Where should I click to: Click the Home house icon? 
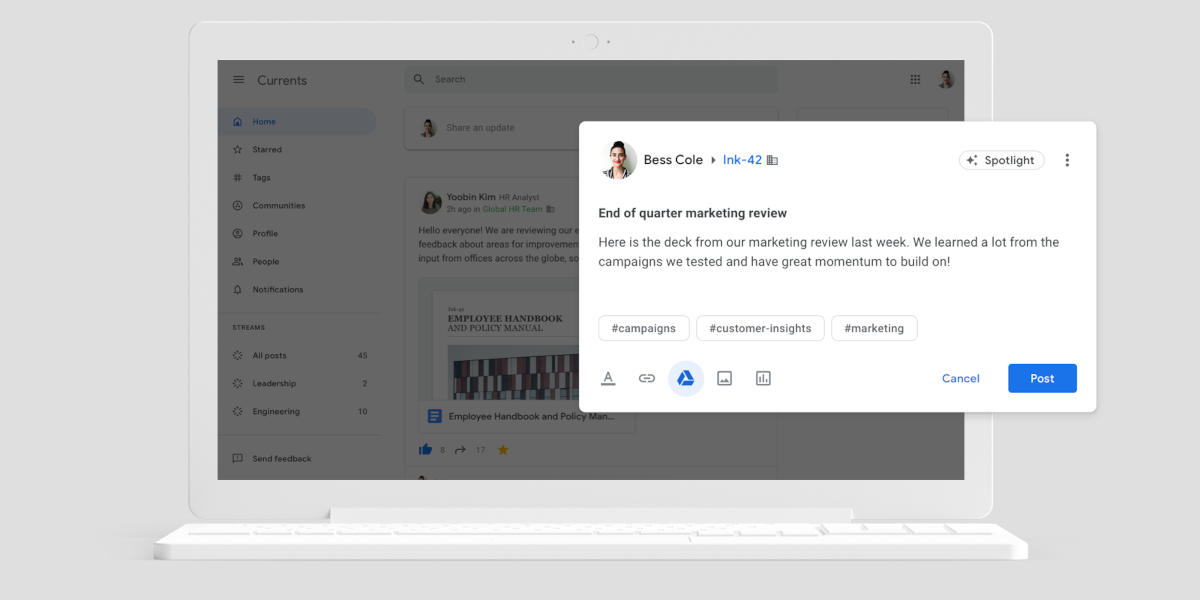tap(237, 122)
